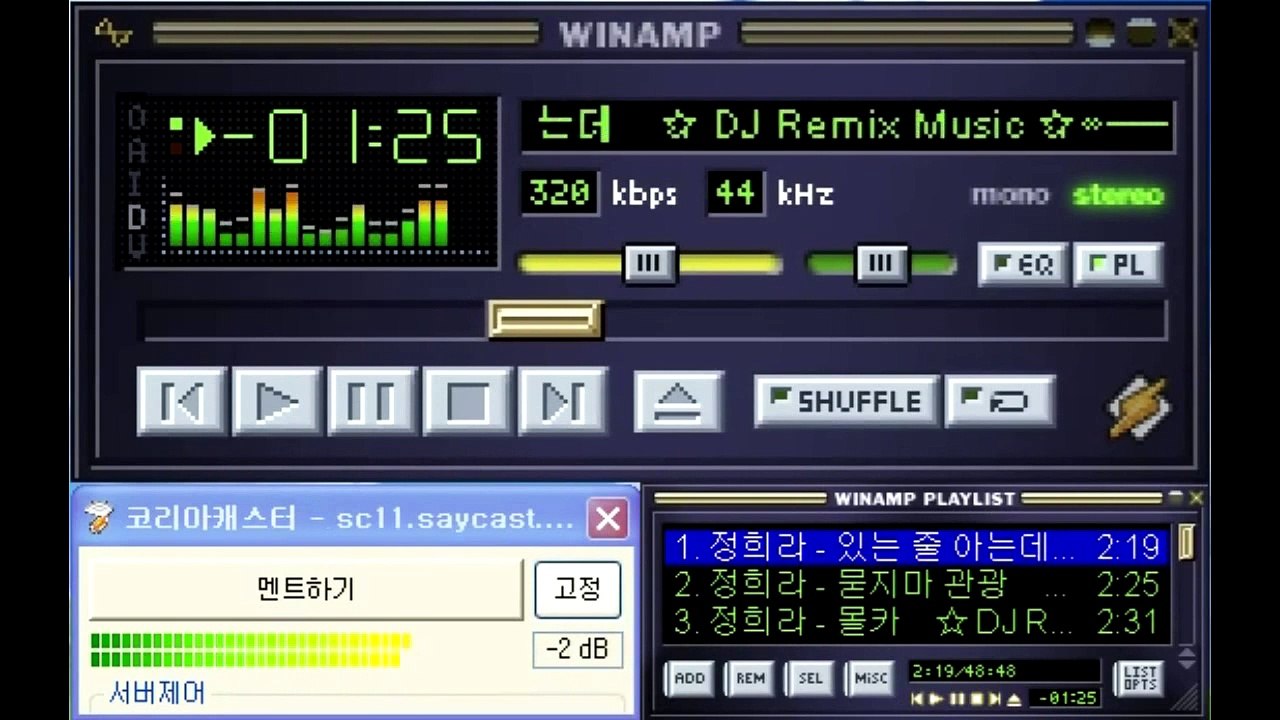Click the yellow volume slider handle

[x=649, y=264]
